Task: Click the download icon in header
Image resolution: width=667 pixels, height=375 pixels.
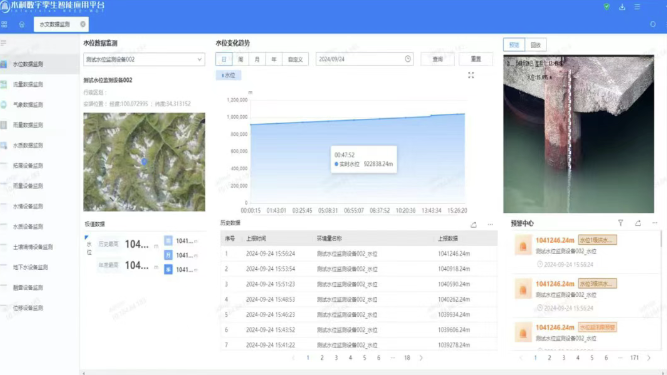Action: tap(622, 6)
